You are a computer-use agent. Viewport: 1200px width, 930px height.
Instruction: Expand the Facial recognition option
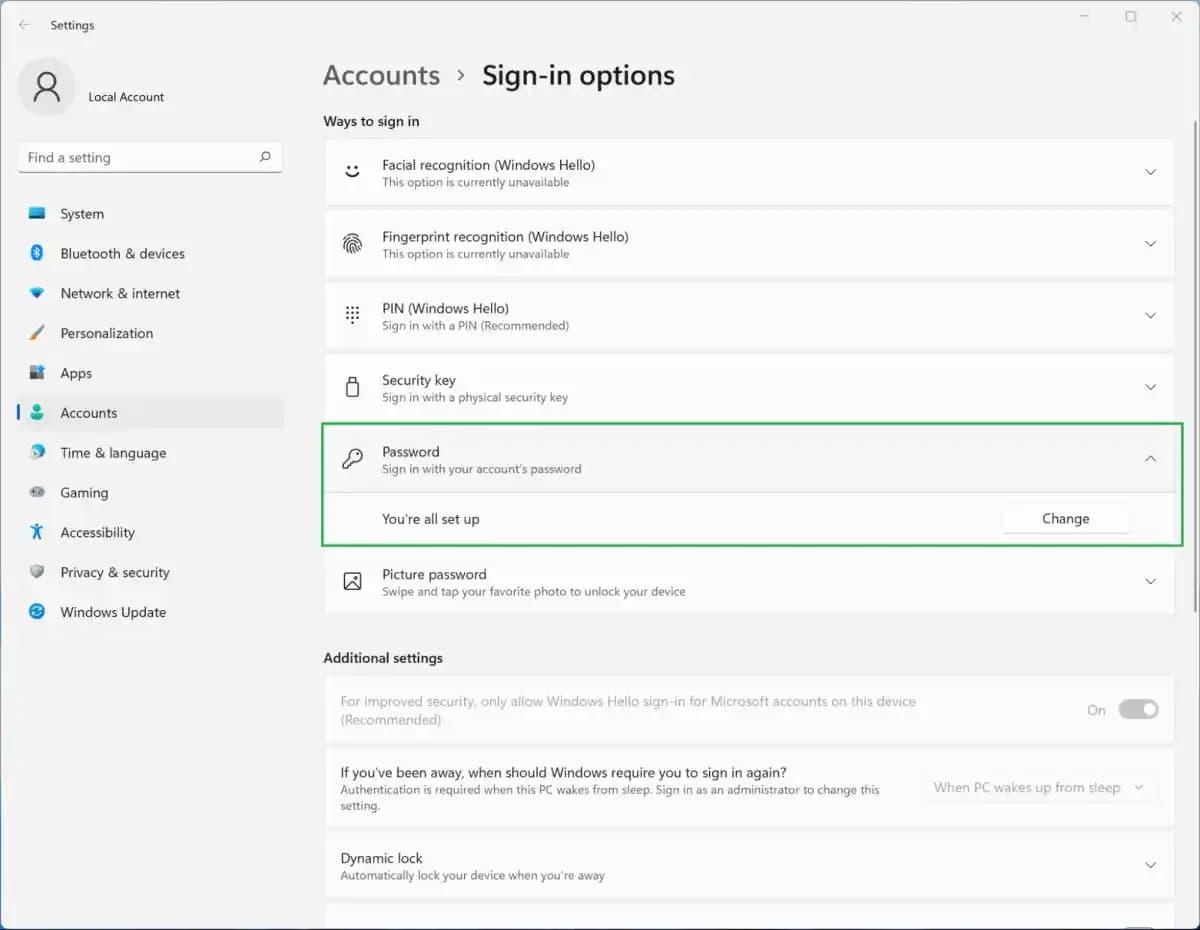pos(1150,172)
